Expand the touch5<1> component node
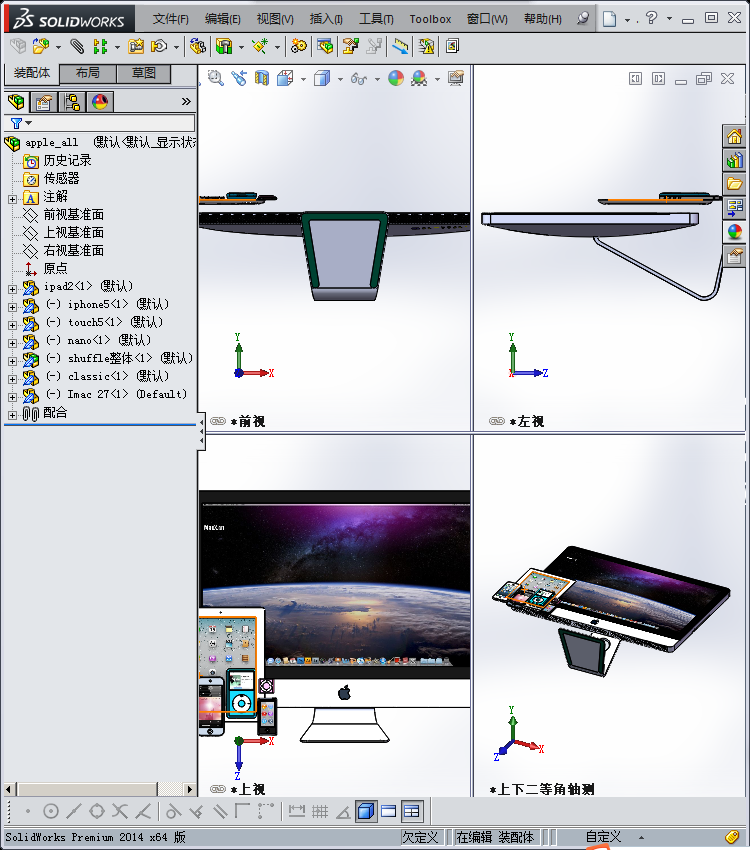 (x=12, y=325)
